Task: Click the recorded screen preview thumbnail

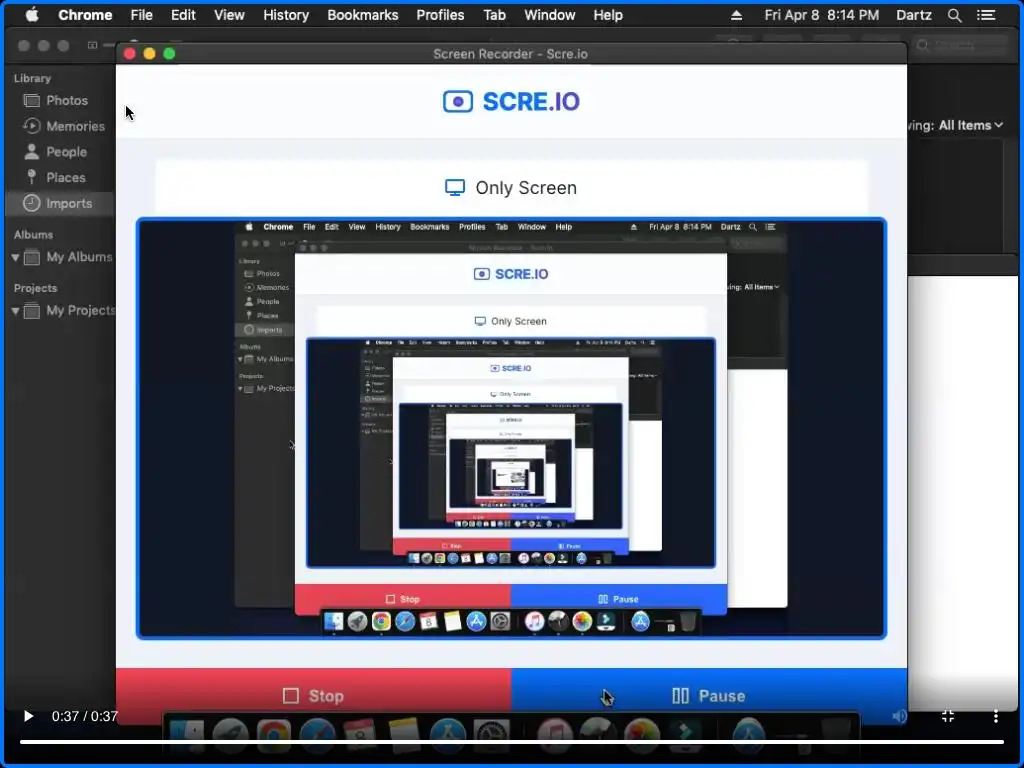Action: (511, 428)
